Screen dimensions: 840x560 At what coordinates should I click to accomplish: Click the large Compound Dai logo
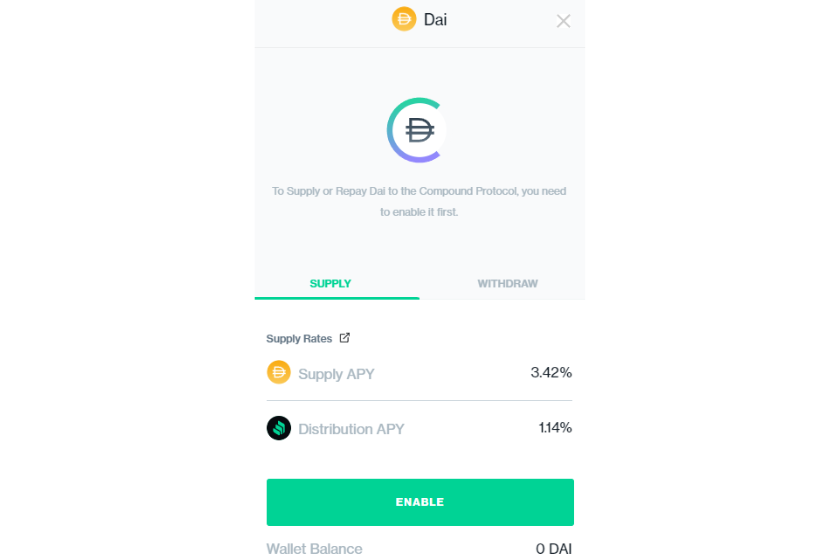click(x=417, y=130)
